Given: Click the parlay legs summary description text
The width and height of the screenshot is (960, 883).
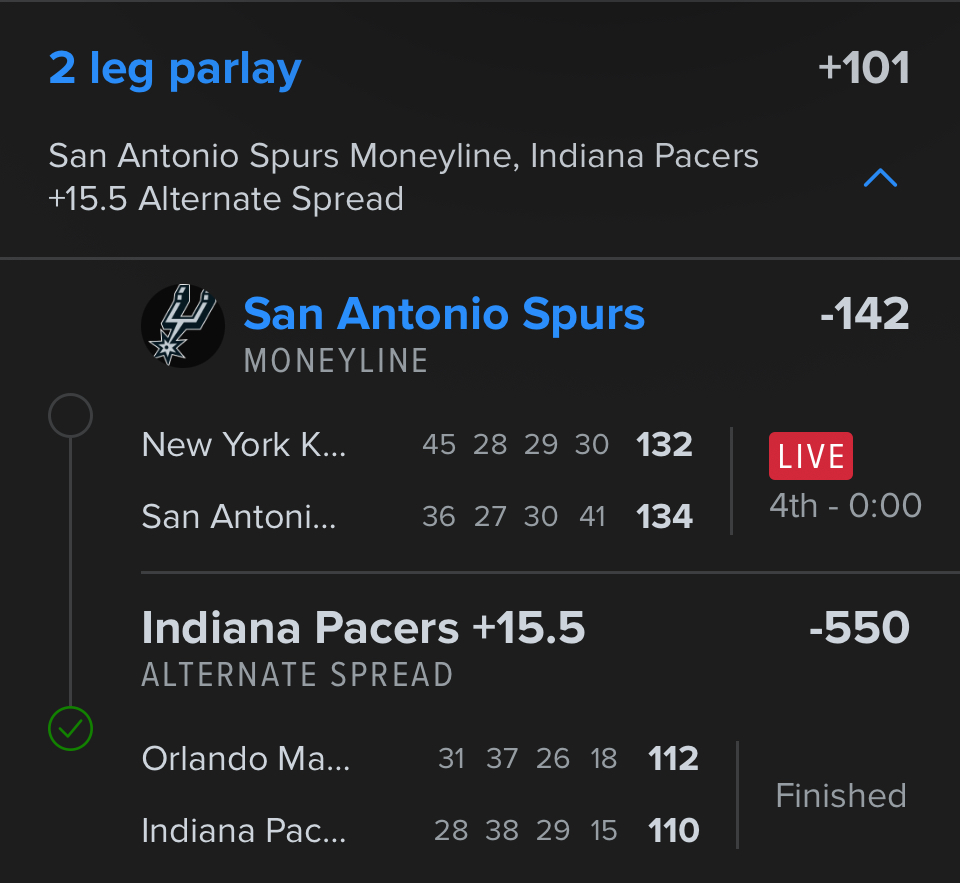Looking at the screenshot, I should (x=403, y=177).
